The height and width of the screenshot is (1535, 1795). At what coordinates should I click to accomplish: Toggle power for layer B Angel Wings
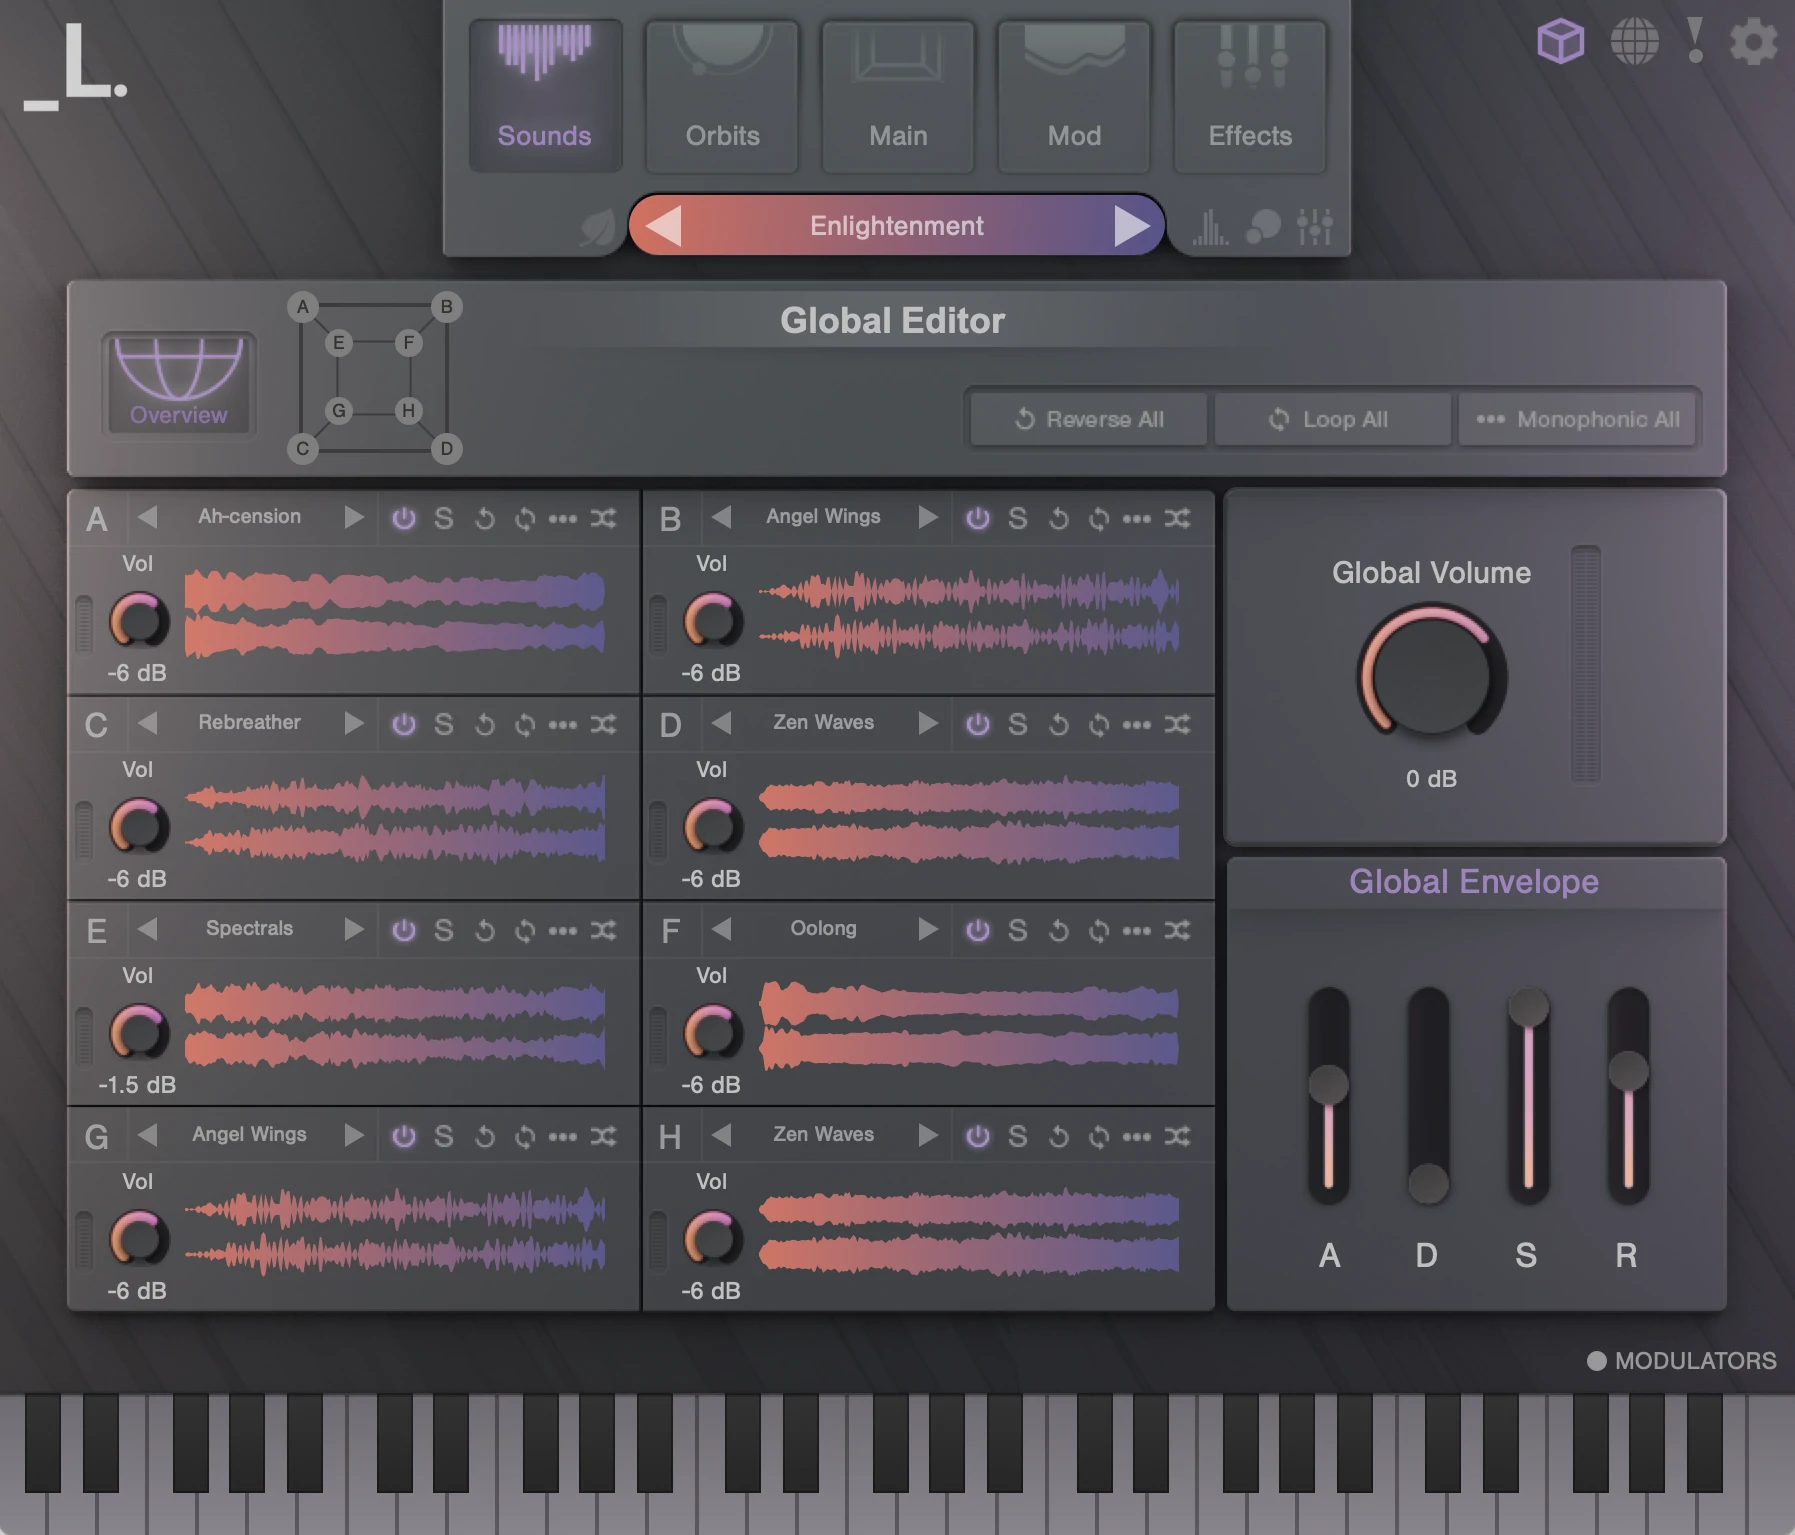pos(978,518)
